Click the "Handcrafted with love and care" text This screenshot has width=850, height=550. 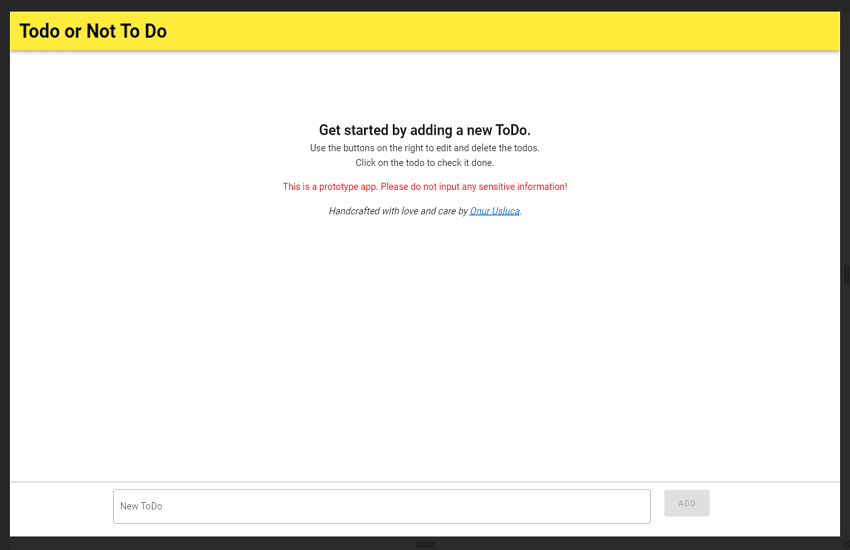(x=397, y=211)
